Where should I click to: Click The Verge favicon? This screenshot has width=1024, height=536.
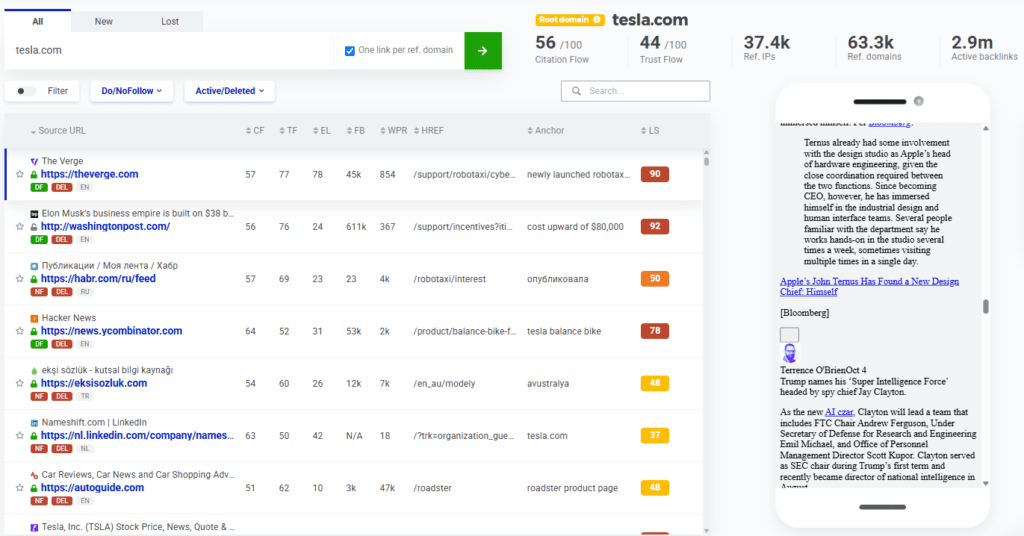pyautogui.click(x=34, y=161)
